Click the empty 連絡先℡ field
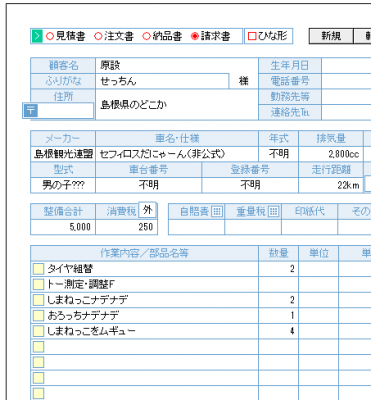This screenshot has height=400, width=371. (346, 112)
